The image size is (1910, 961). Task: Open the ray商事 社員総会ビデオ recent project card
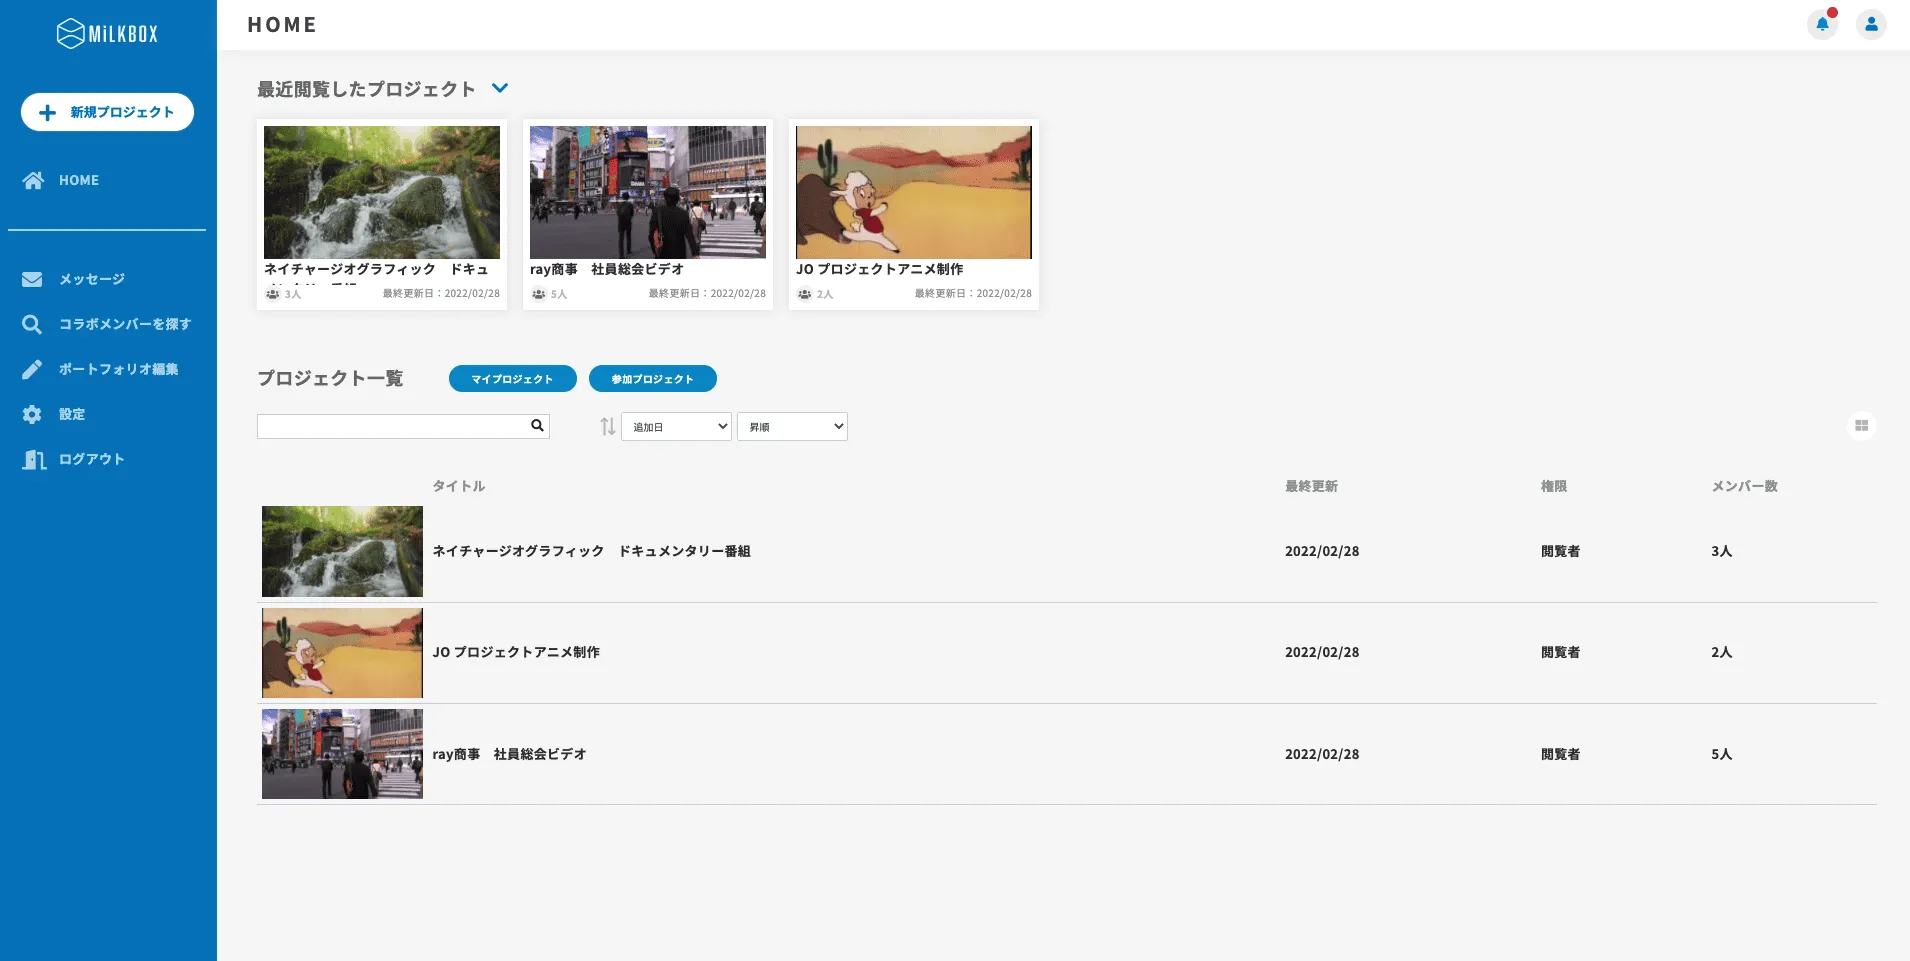pyautogui.click(x=647, y=214)
